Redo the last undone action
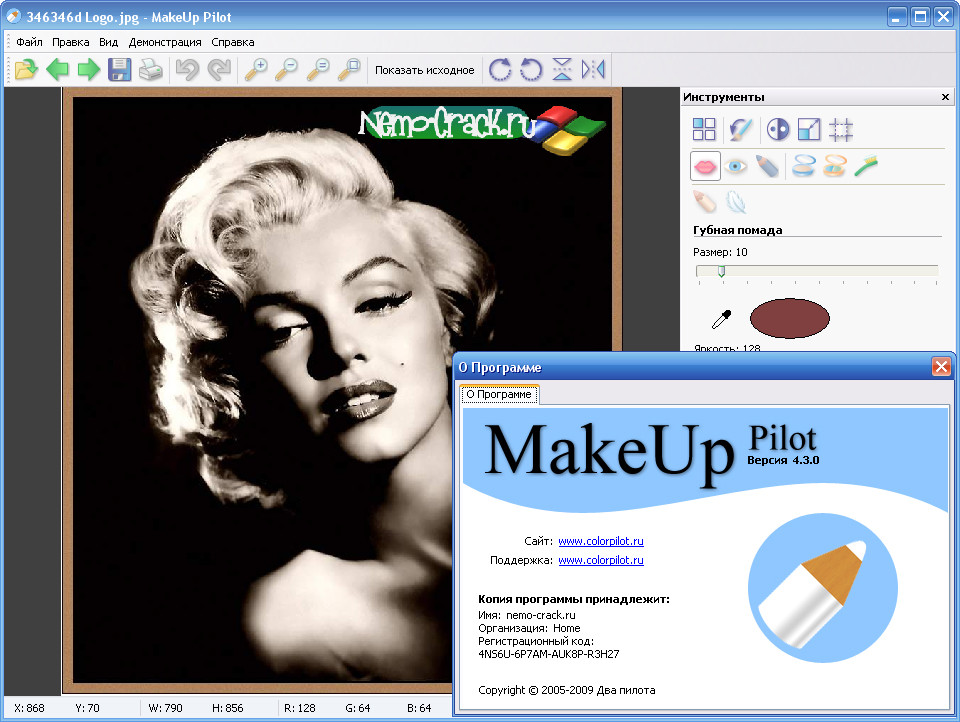The image size is (960, 722). pyautogui.click(x=219, y=69)
